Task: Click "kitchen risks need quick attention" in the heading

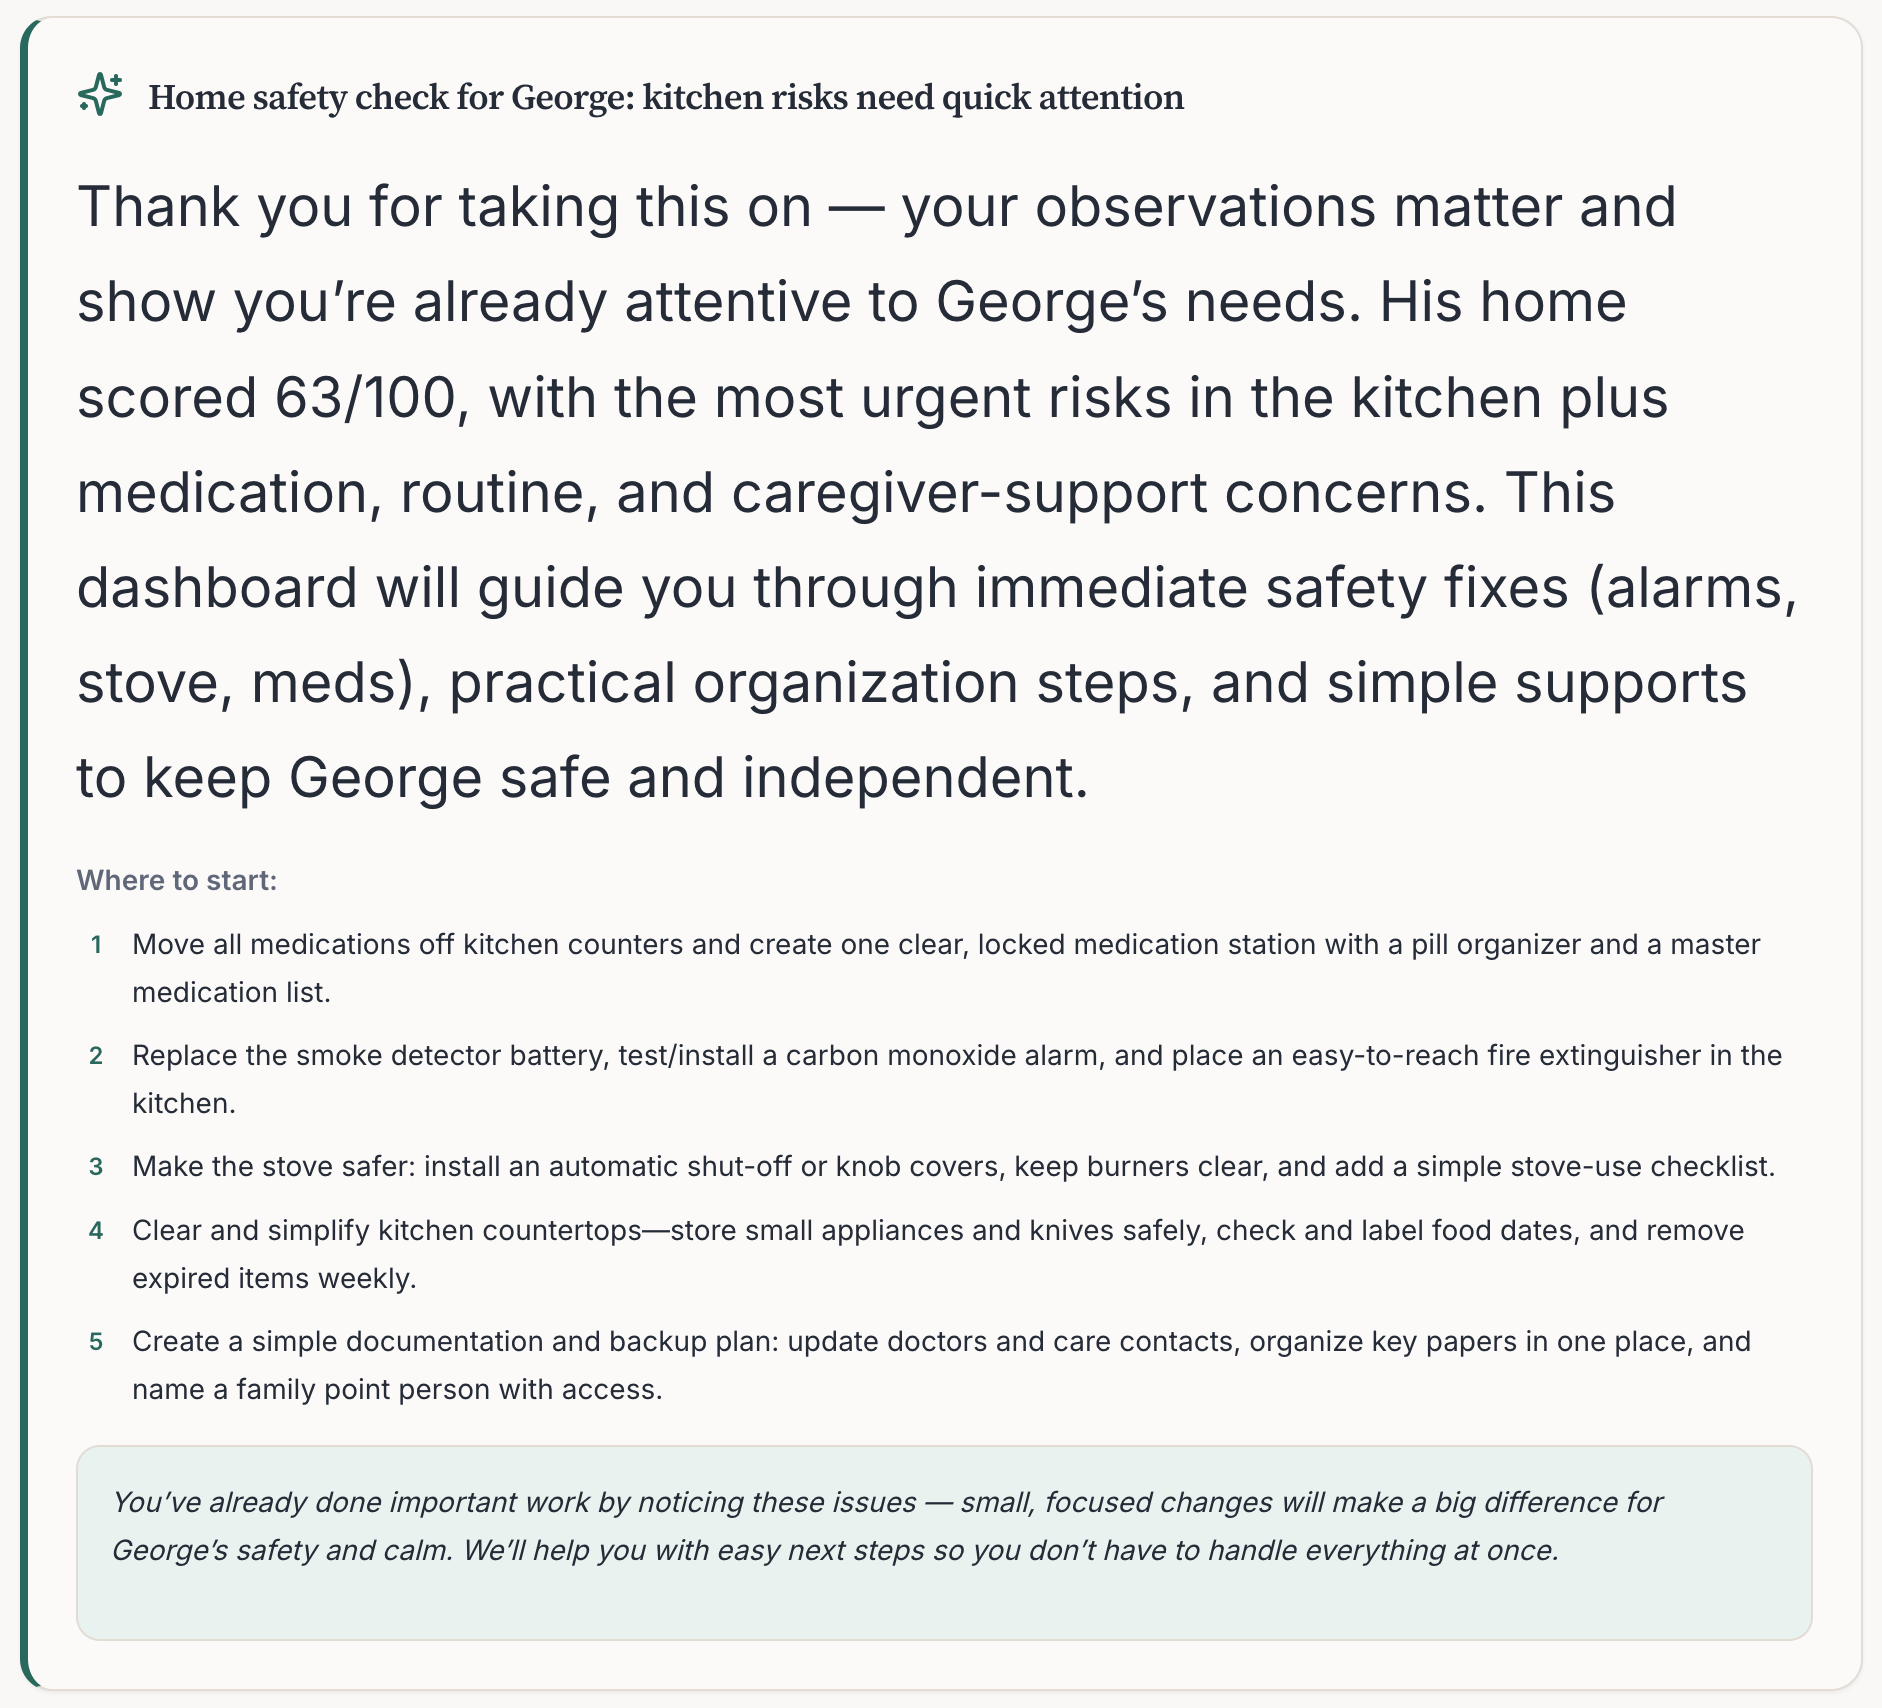Action: click(913, 97)
